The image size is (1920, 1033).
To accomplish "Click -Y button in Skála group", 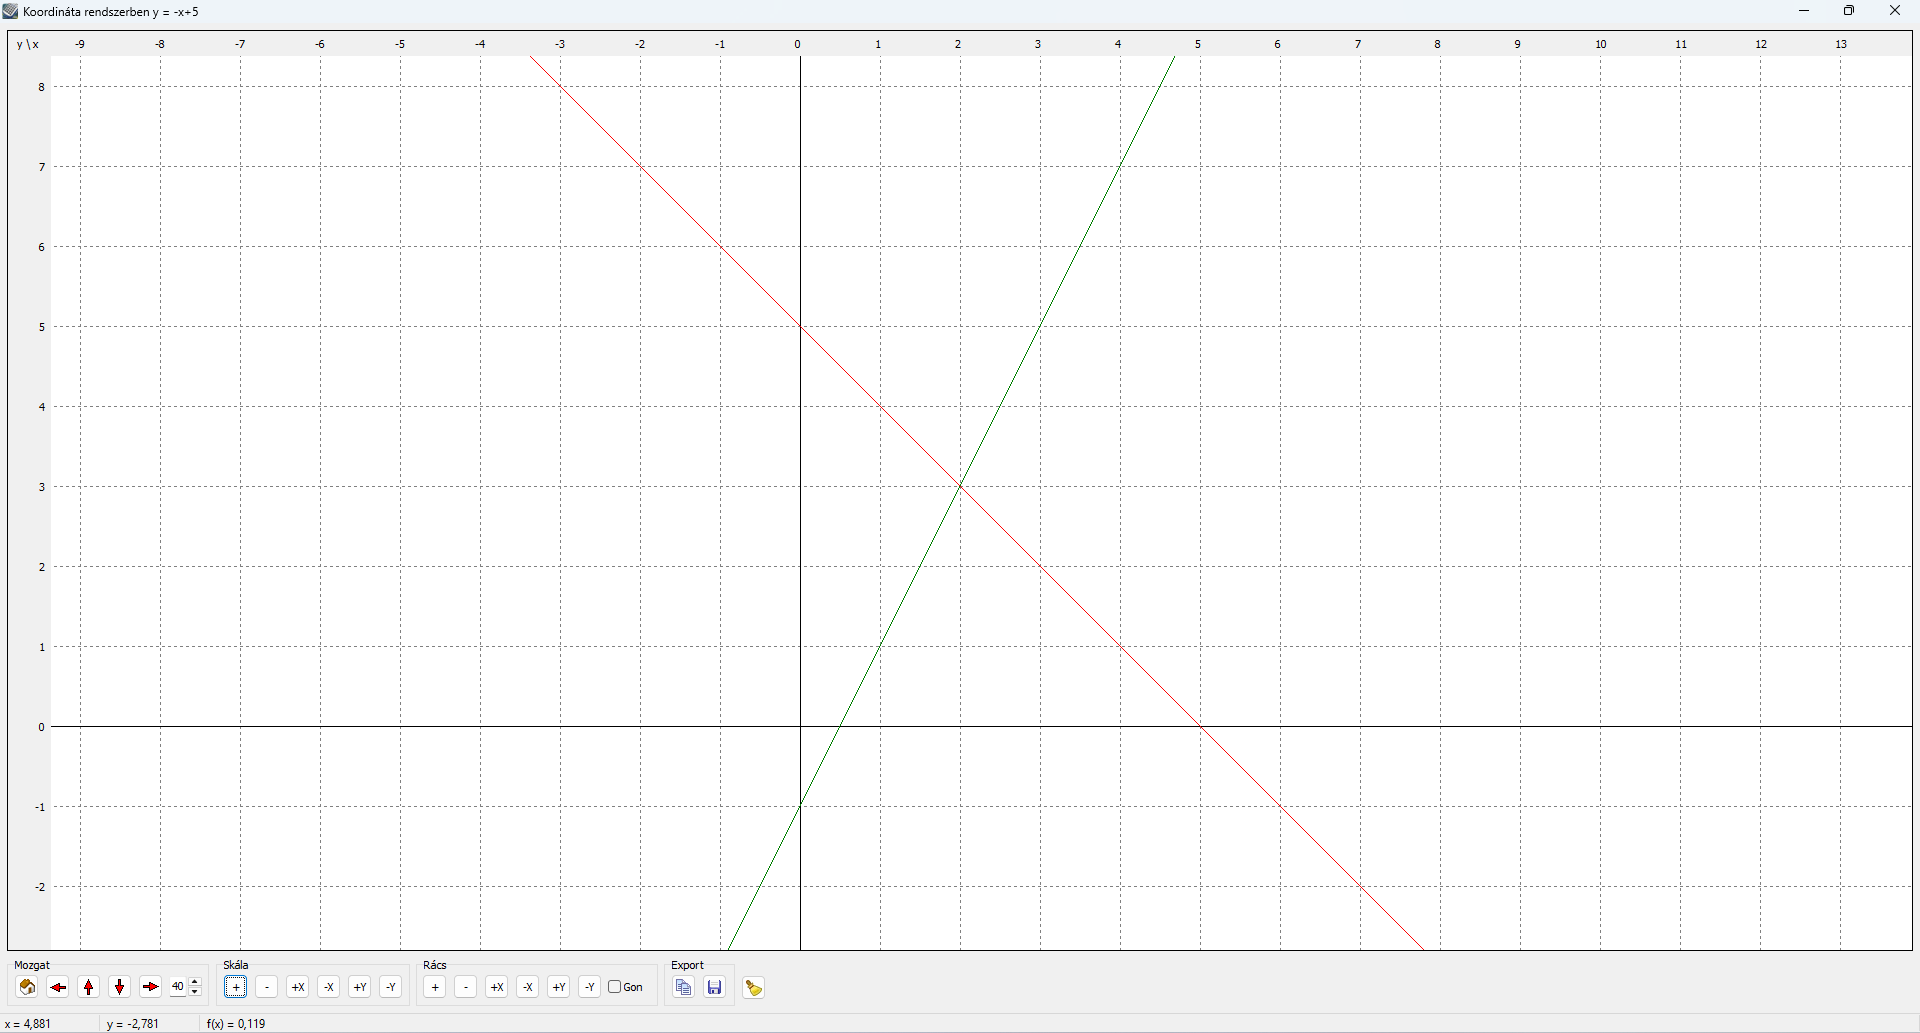I will (391, 988).
